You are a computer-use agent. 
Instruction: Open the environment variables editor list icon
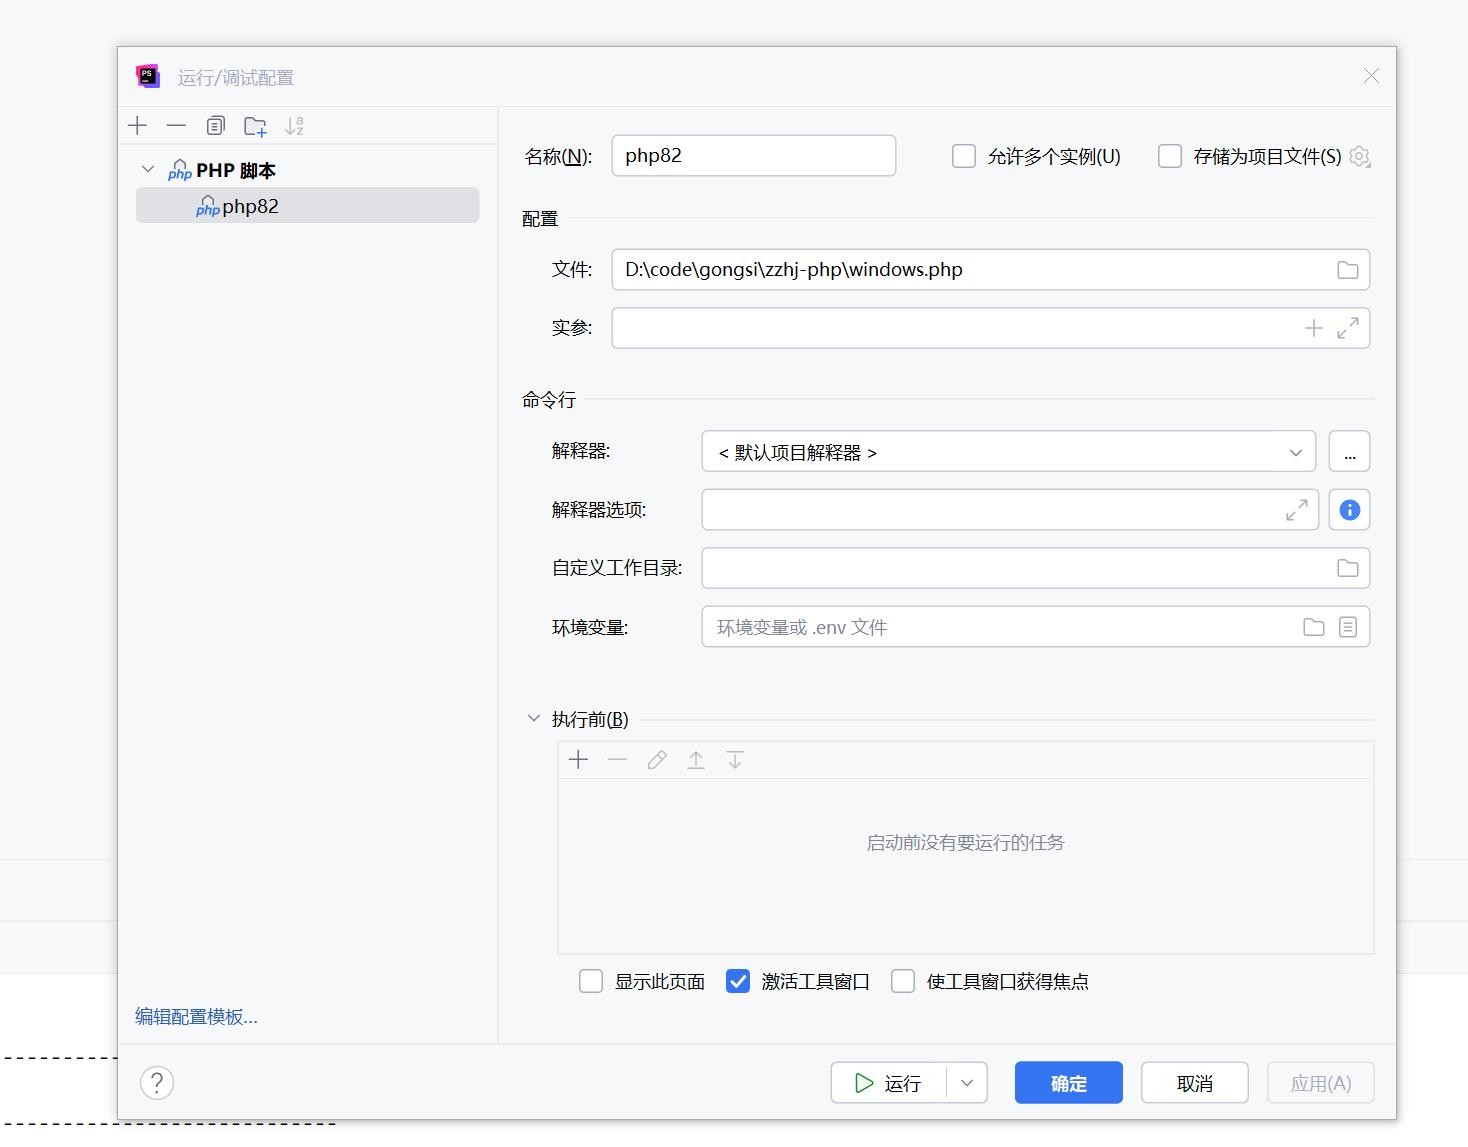1347,627
